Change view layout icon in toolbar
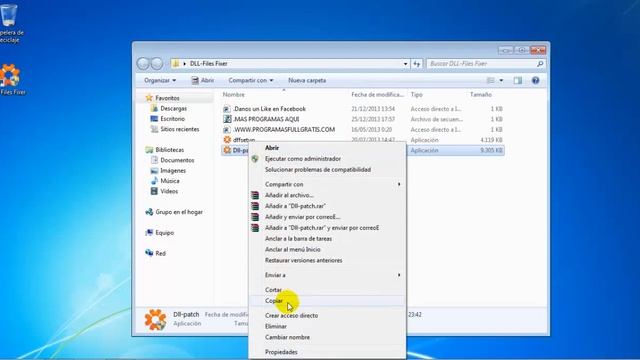The width and height of the screenshot is (640, 360). point(491,80)
